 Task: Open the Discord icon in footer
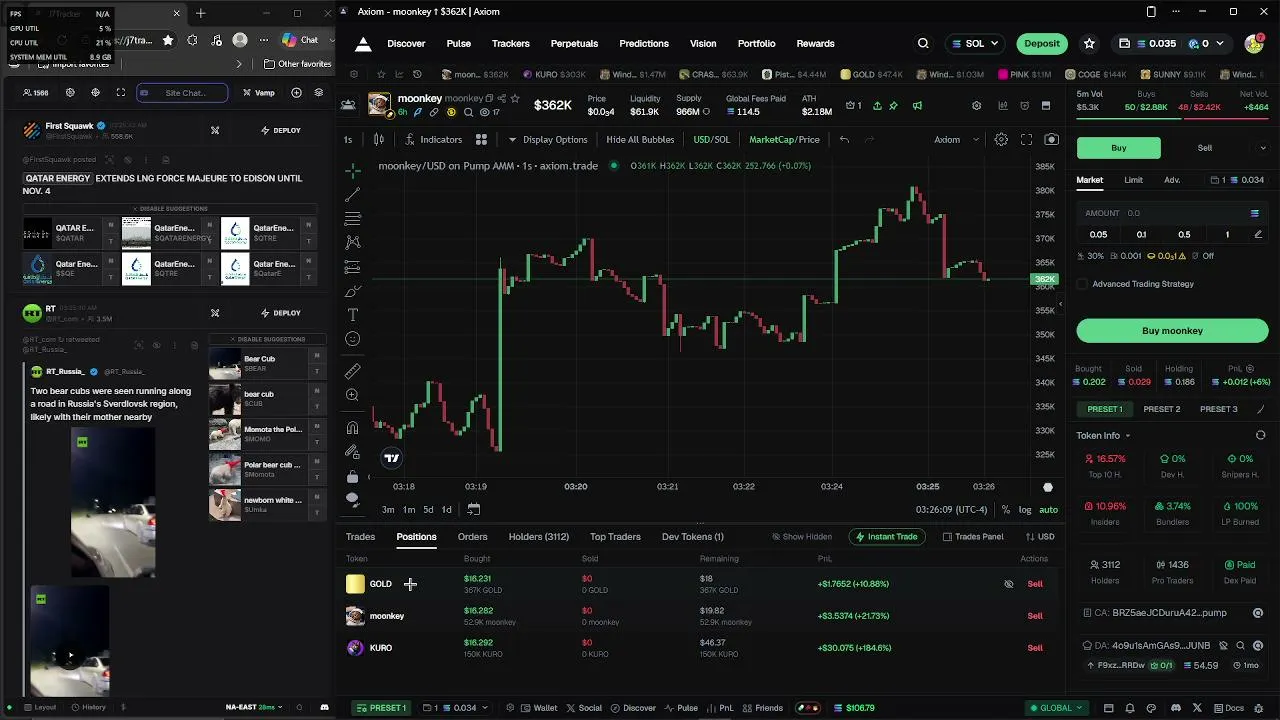[1176, 708]
